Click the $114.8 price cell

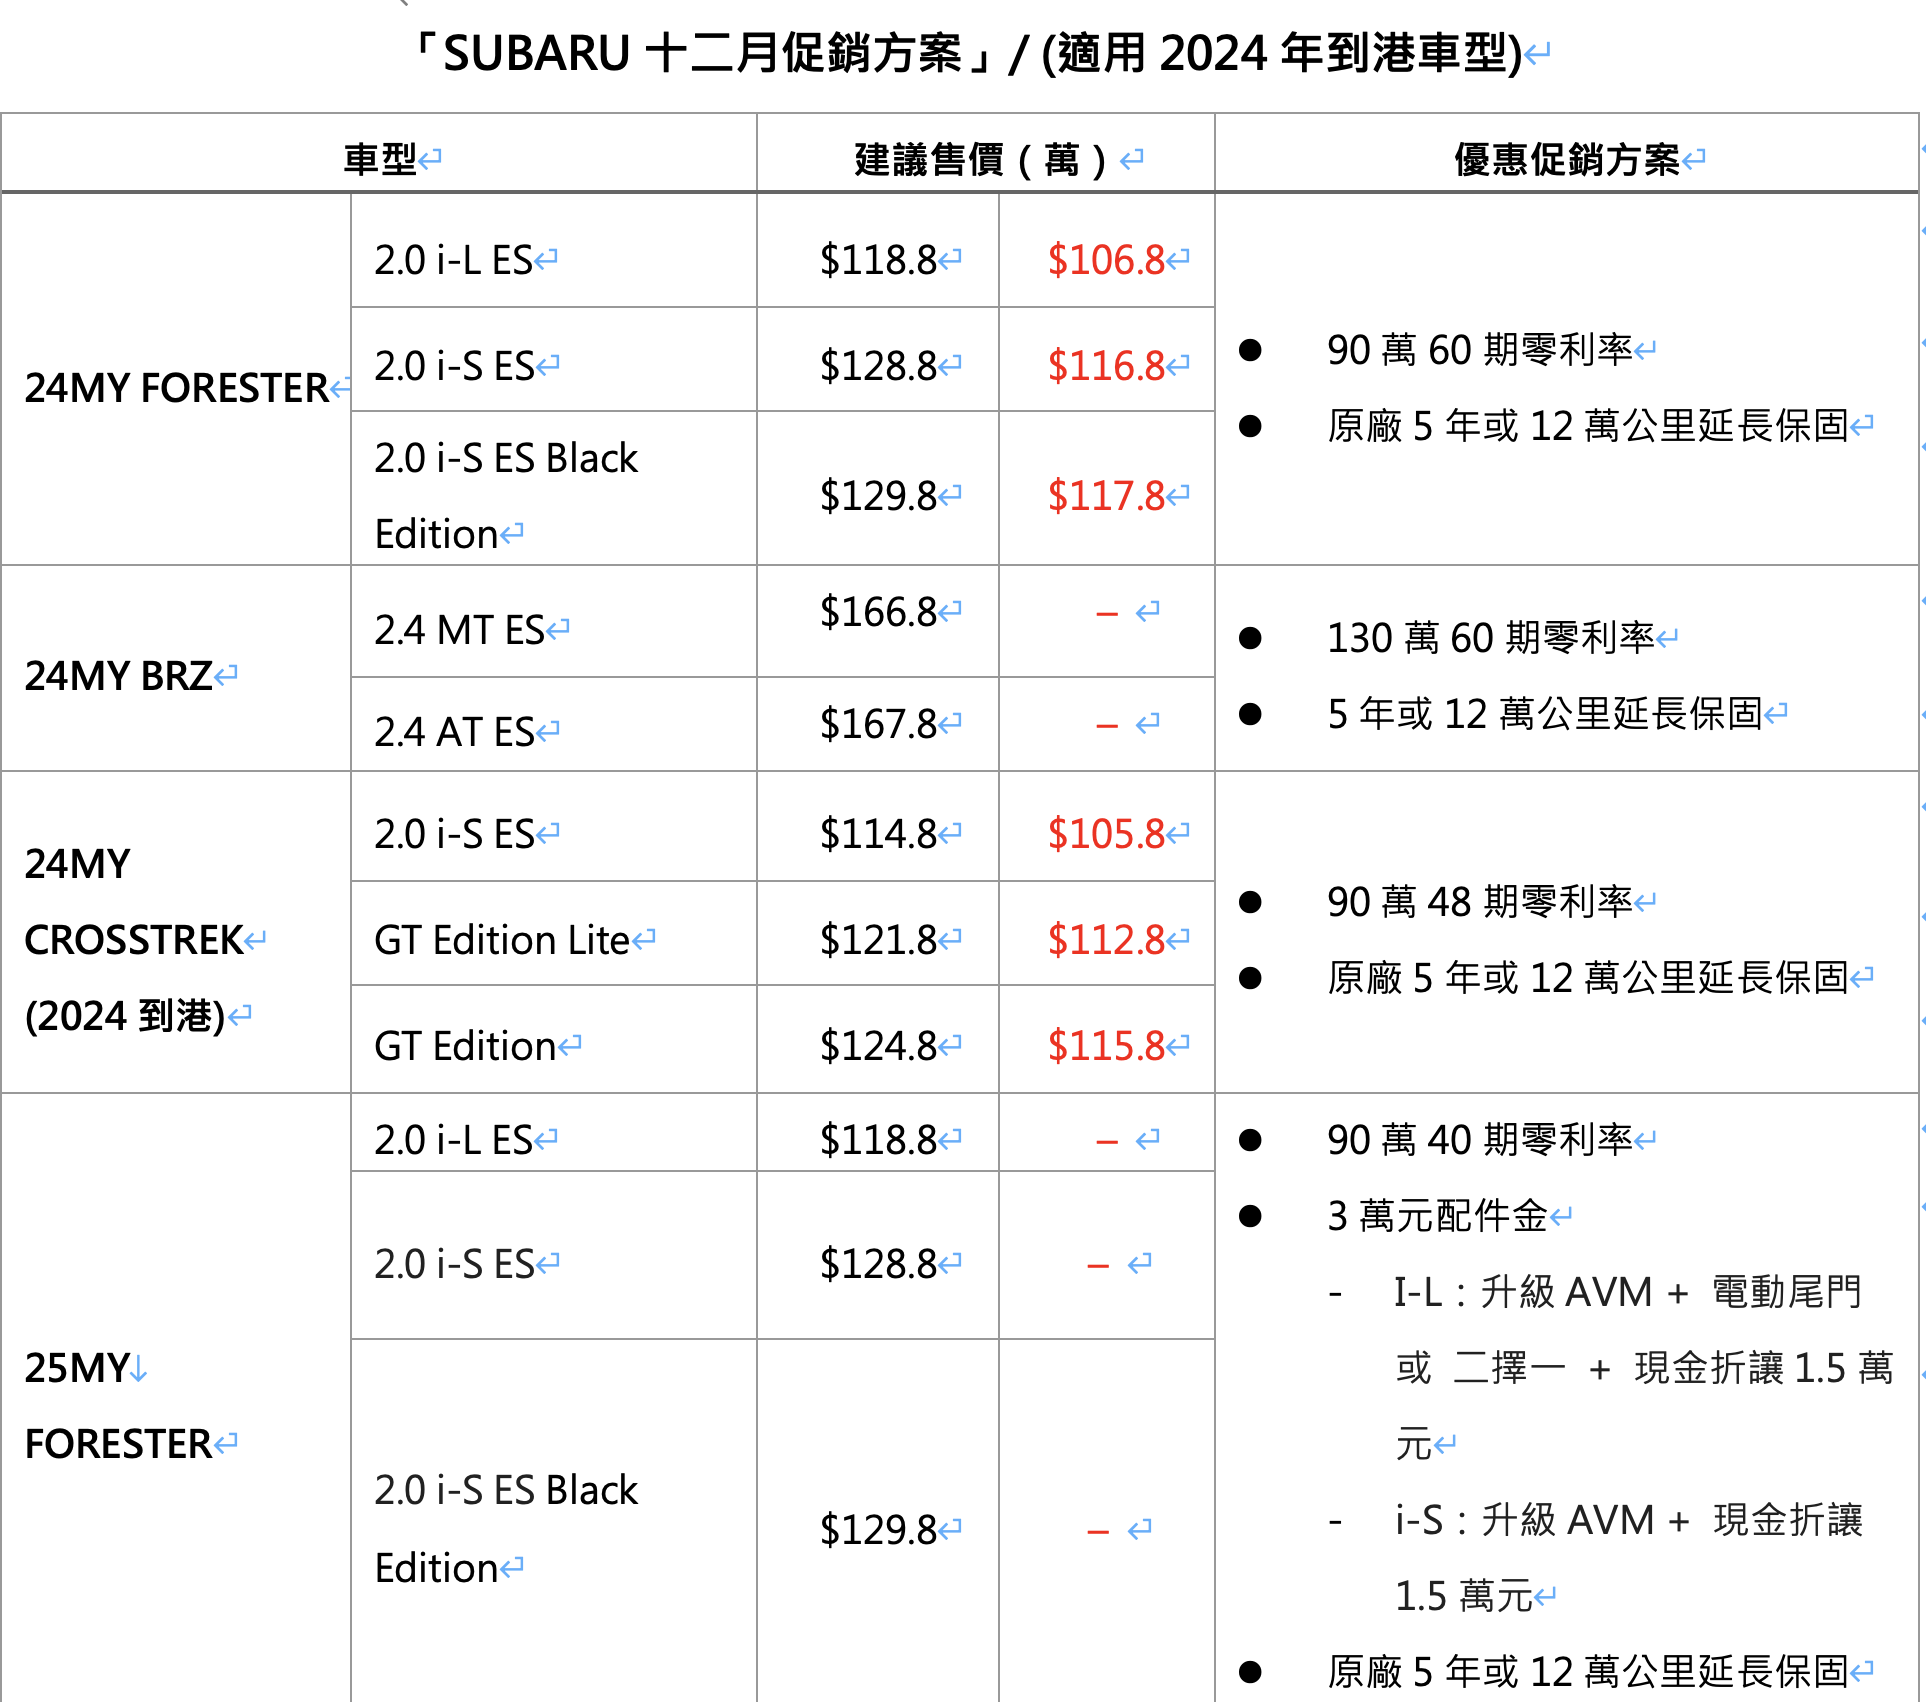click(878, 834)
